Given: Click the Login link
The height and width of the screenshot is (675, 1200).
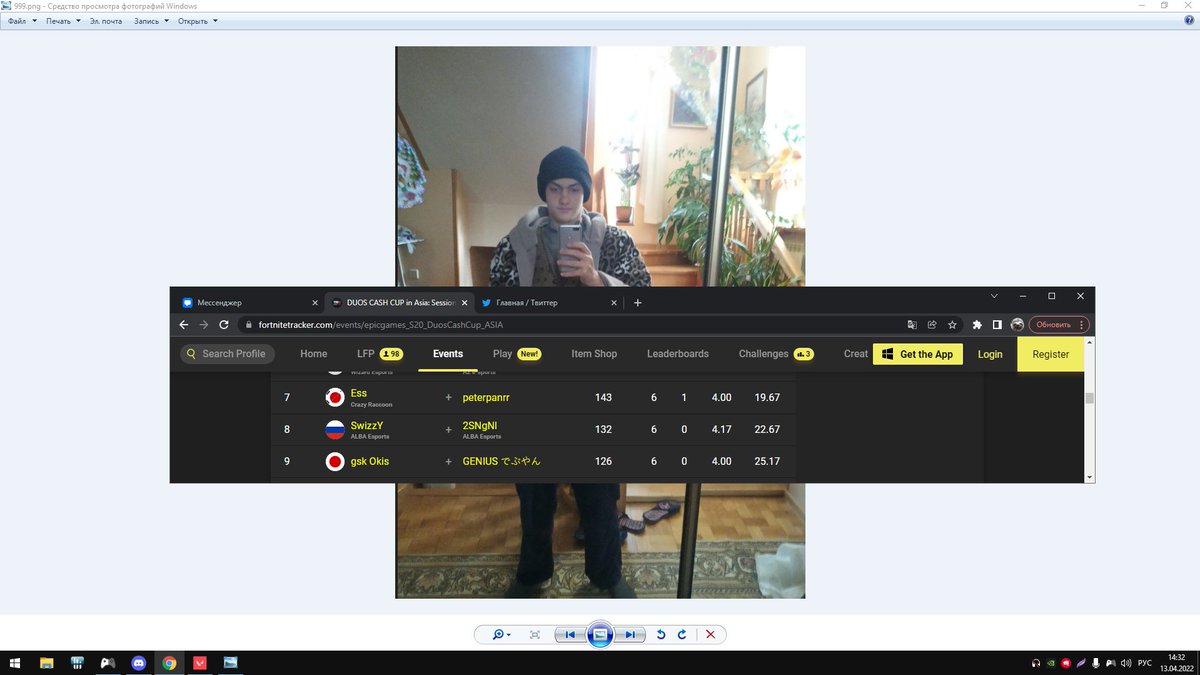Looking at the screenshot, I should coord(990,354).
